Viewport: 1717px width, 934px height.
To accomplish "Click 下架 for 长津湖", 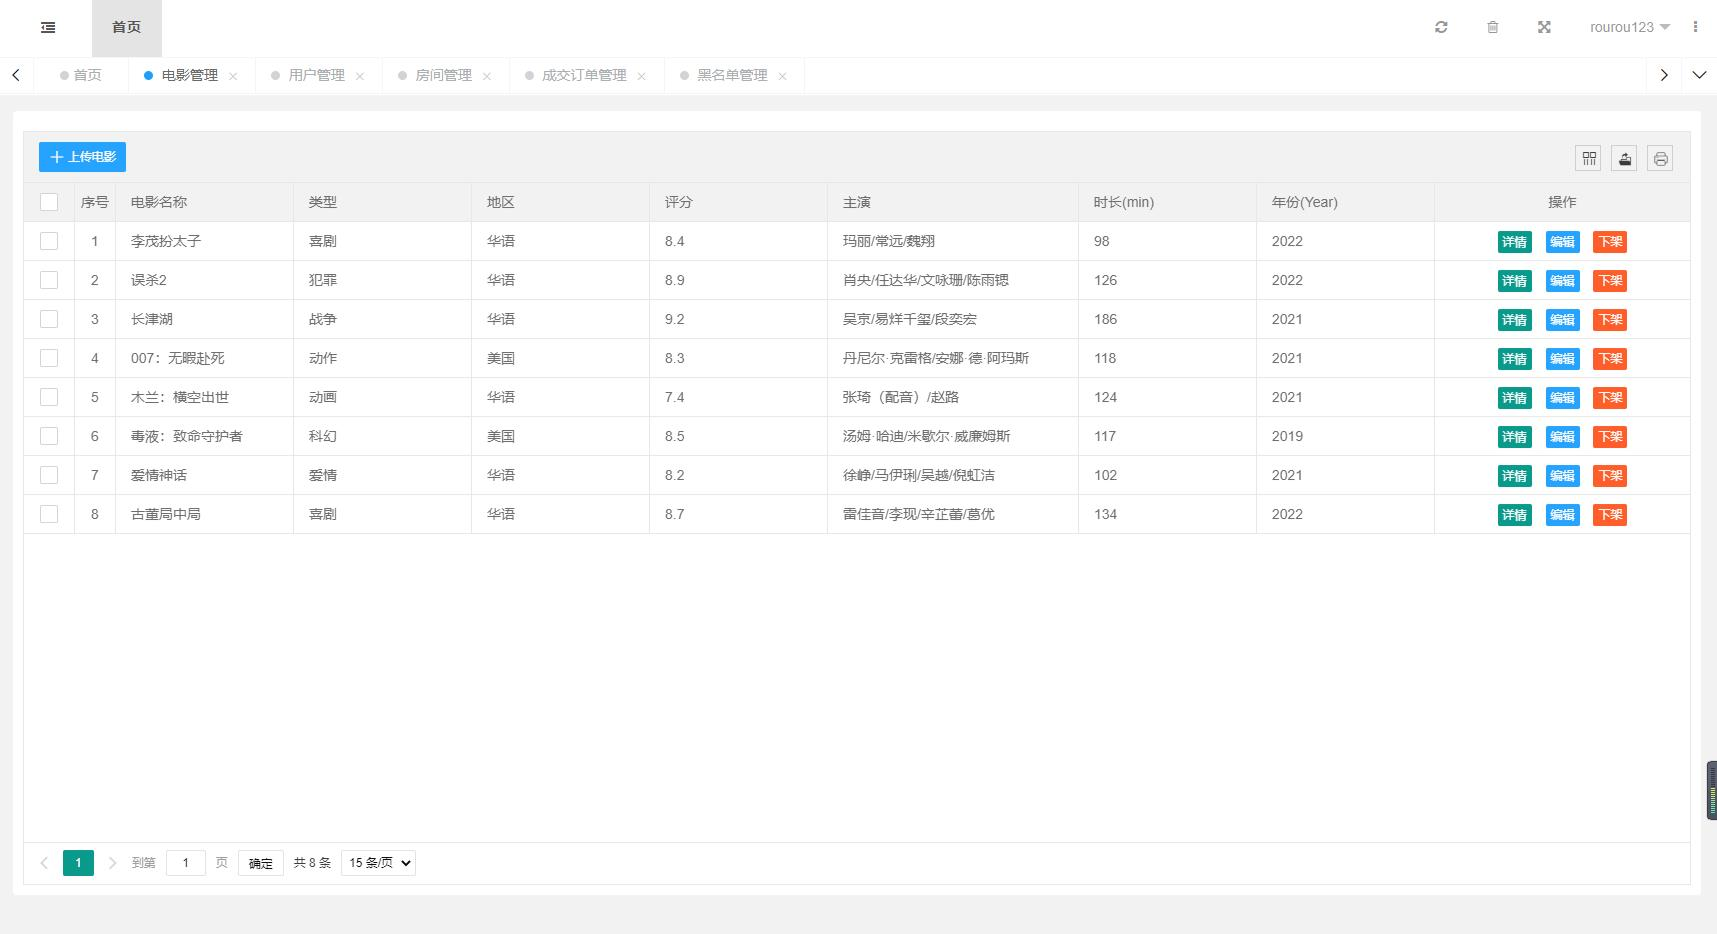I will pos(1610,320).
